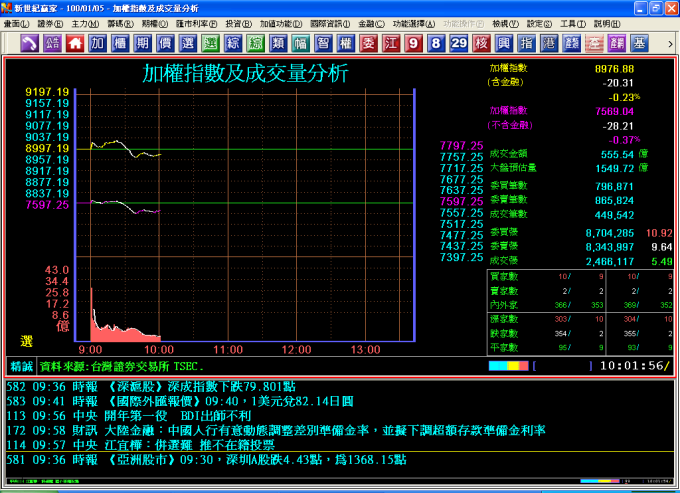
Task: Go to home via red house icon
Action: click(75, 43)
